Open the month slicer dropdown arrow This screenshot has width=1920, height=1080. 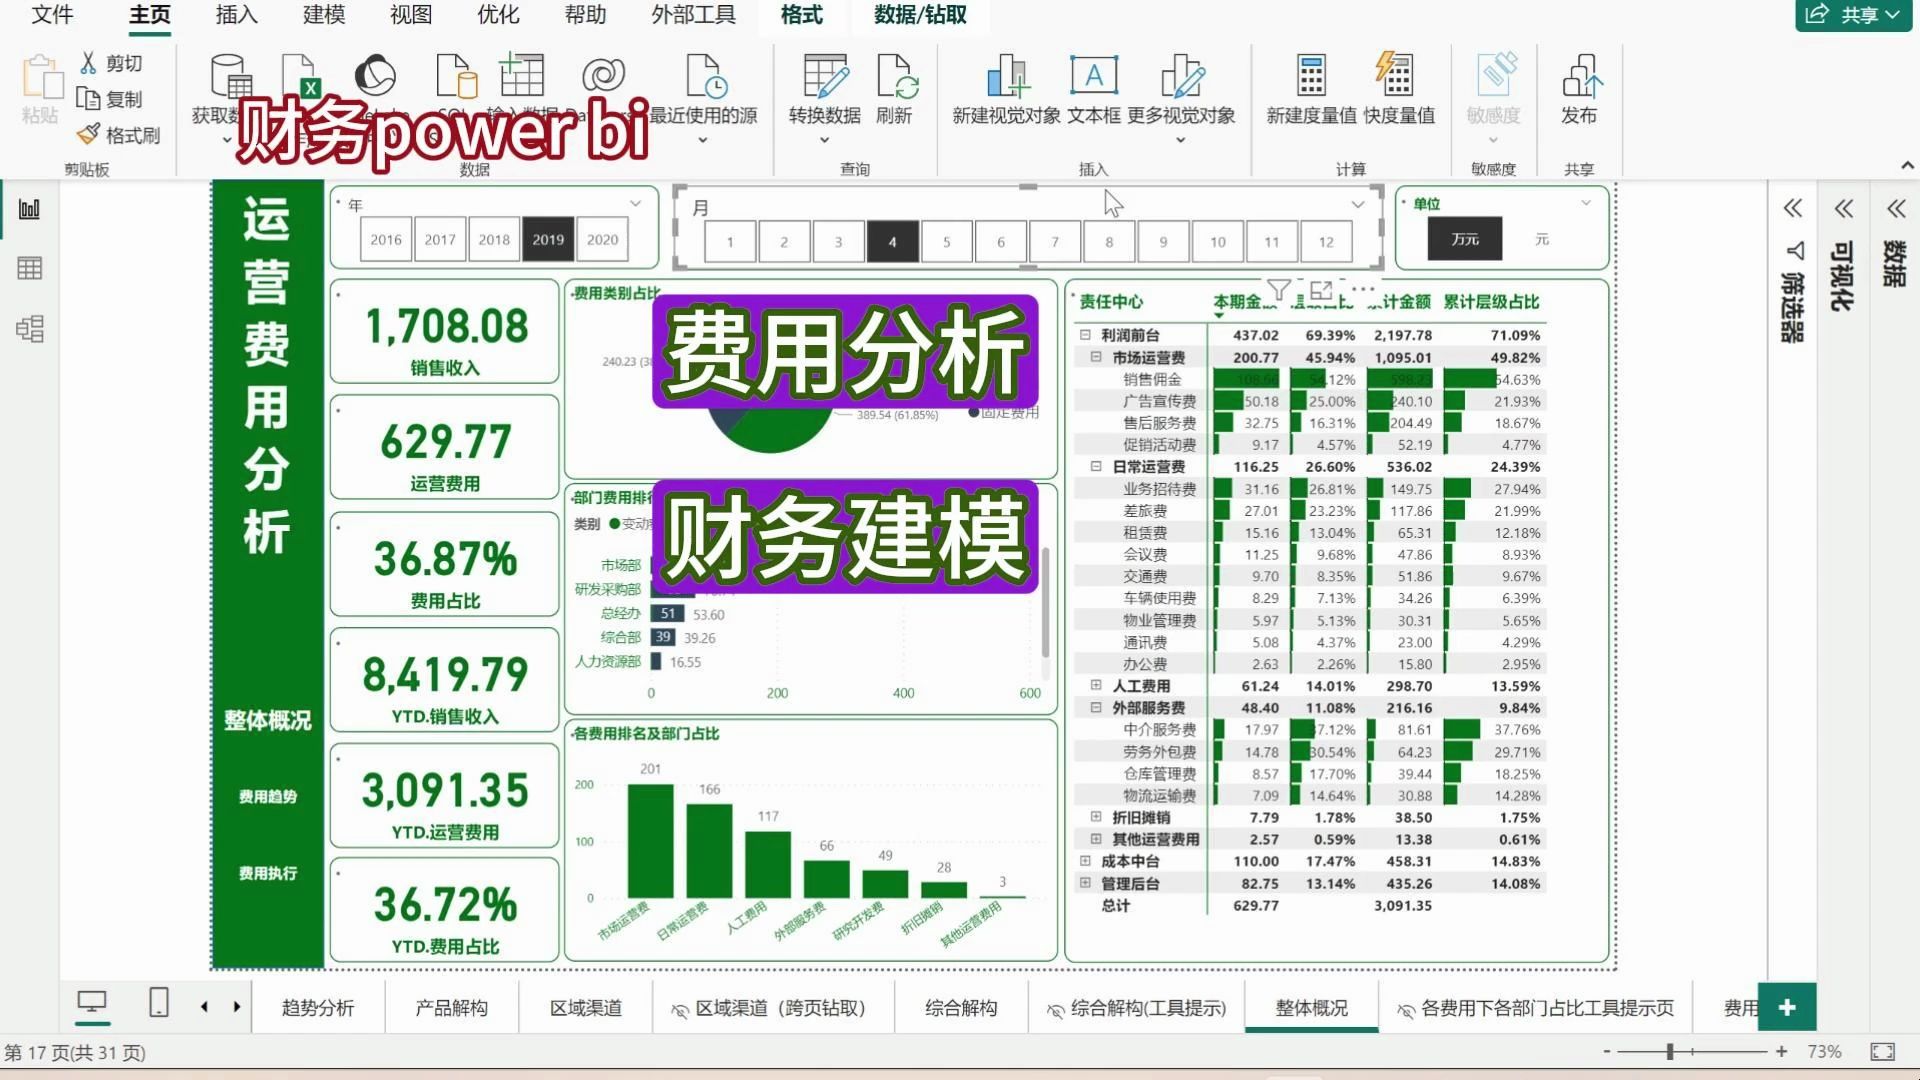tap(1355, 204)
